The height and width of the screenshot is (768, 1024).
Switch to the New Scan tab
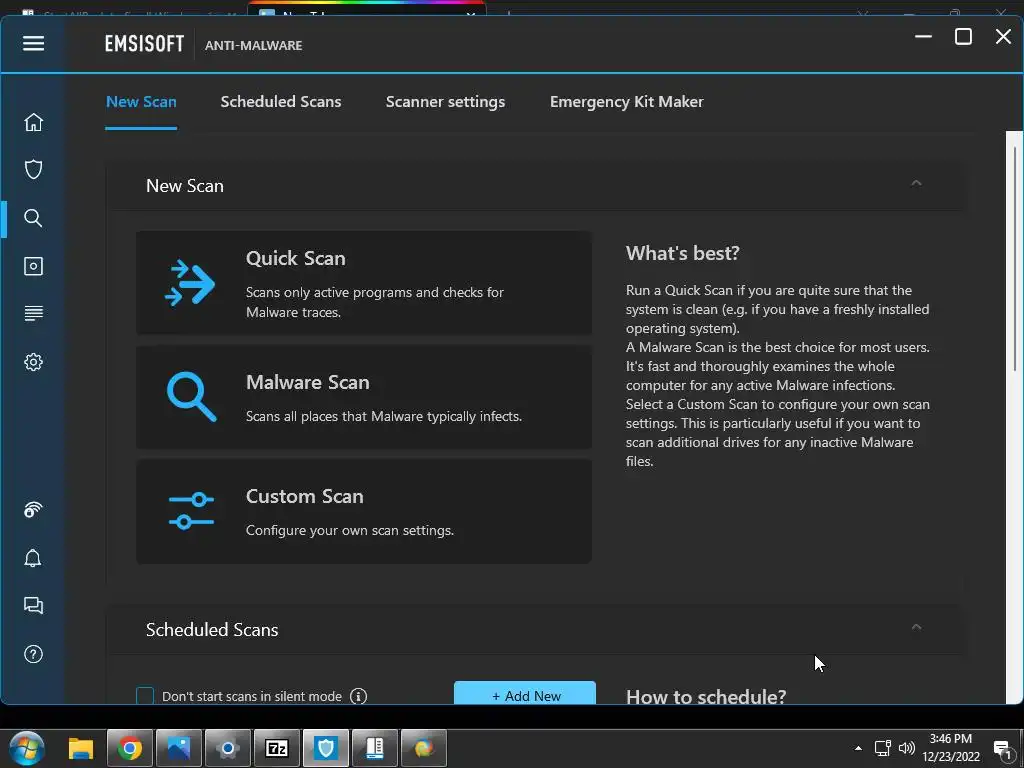[141, 102]
